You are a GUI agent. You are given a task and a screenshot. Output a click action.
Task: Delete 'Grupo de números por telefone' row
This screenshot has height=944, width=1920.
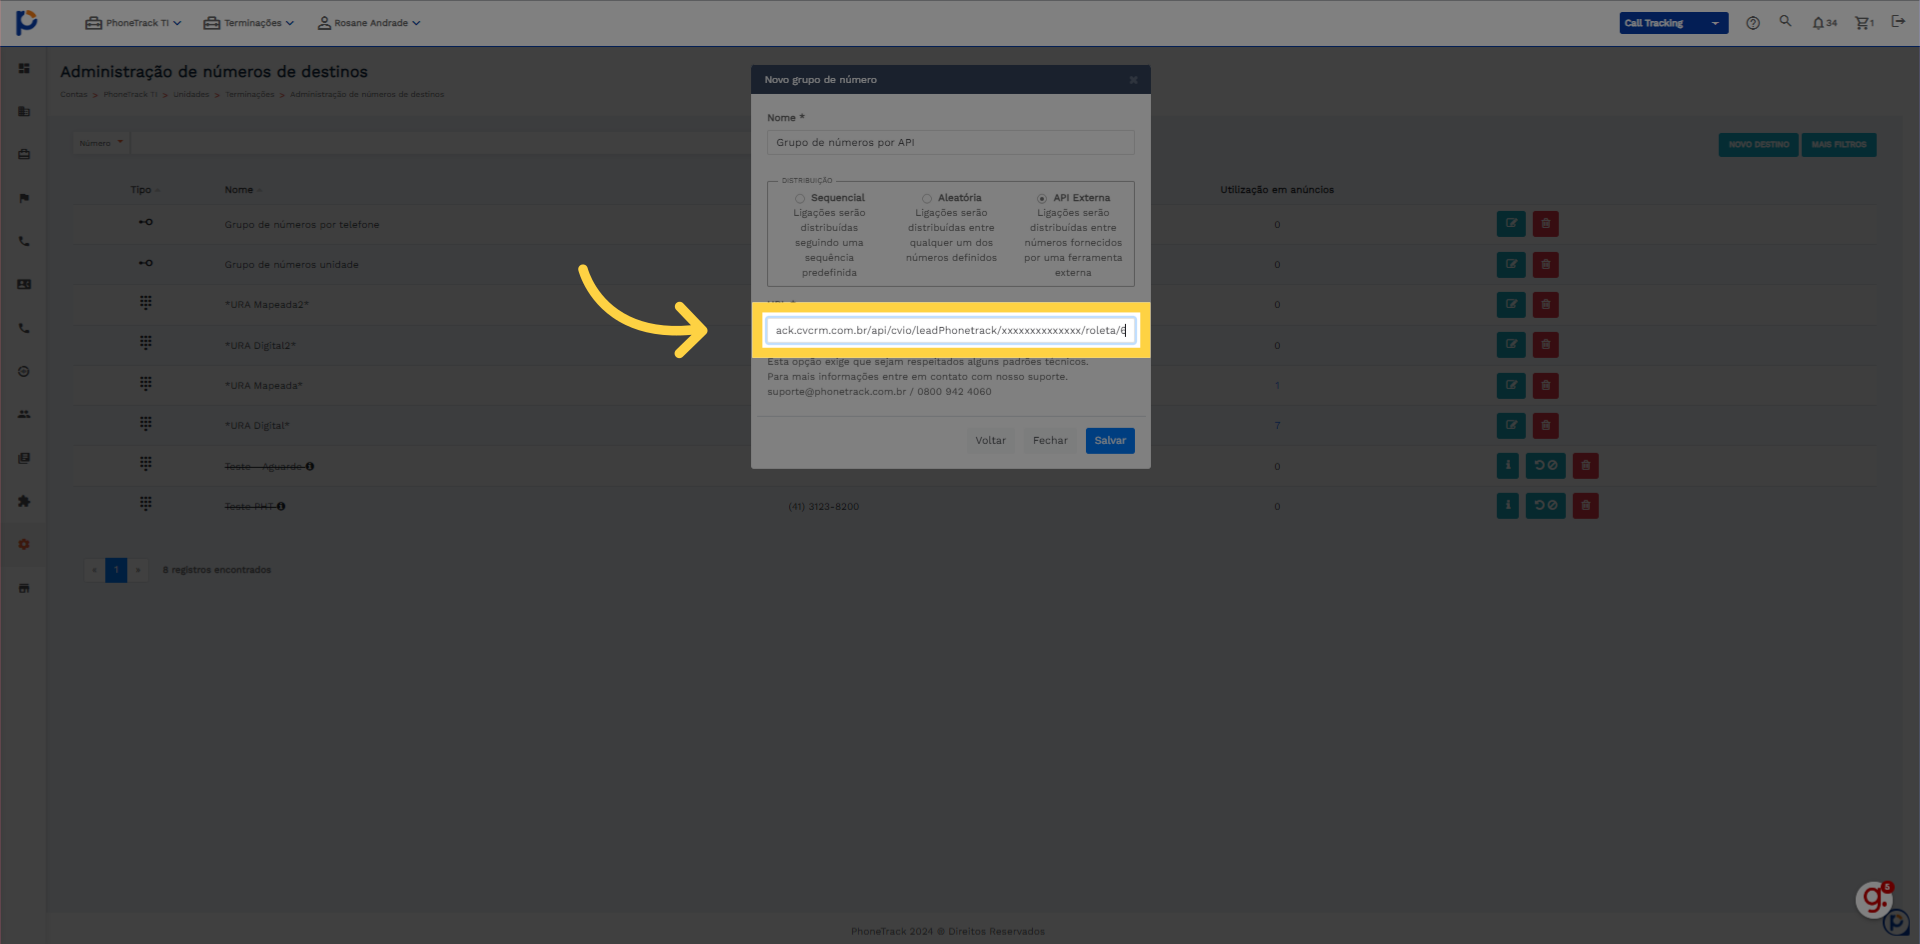pyautogui.click(x=1545, y=224)
